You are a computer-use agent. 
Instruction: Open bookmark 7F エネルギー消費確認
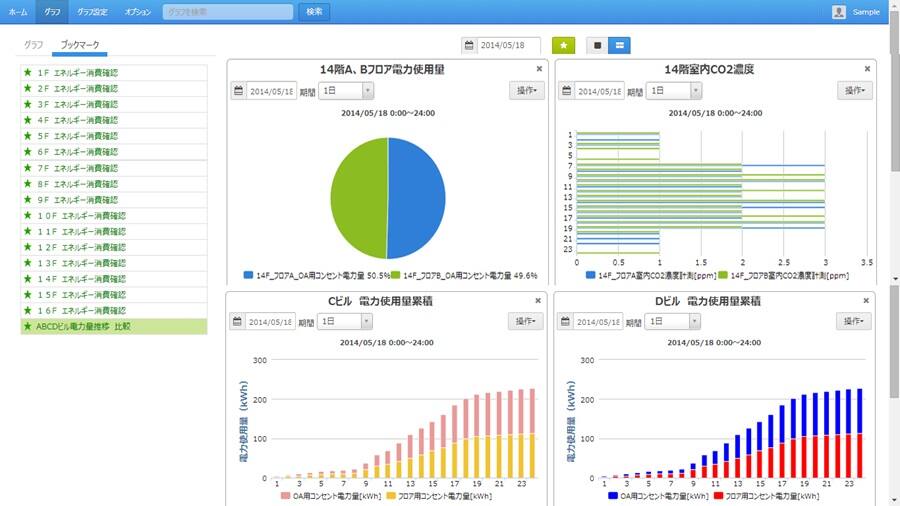[x=114, y=168]
